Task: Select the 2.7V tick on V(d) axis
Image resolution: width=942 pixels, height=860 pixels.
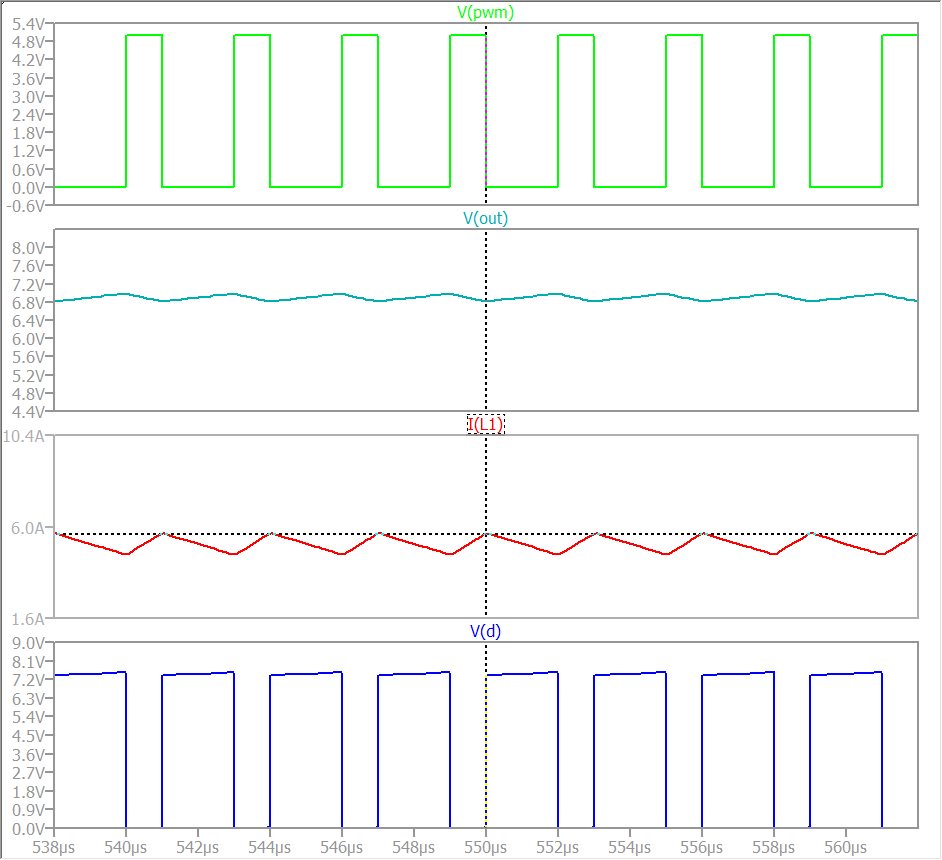Action: point(28,773)
